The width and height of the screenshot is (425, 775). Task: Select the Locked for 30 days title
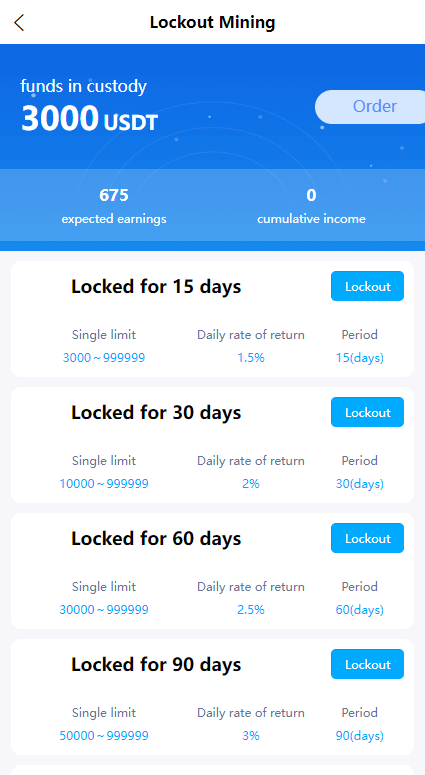pyautogui.click(x=156, y=413)
